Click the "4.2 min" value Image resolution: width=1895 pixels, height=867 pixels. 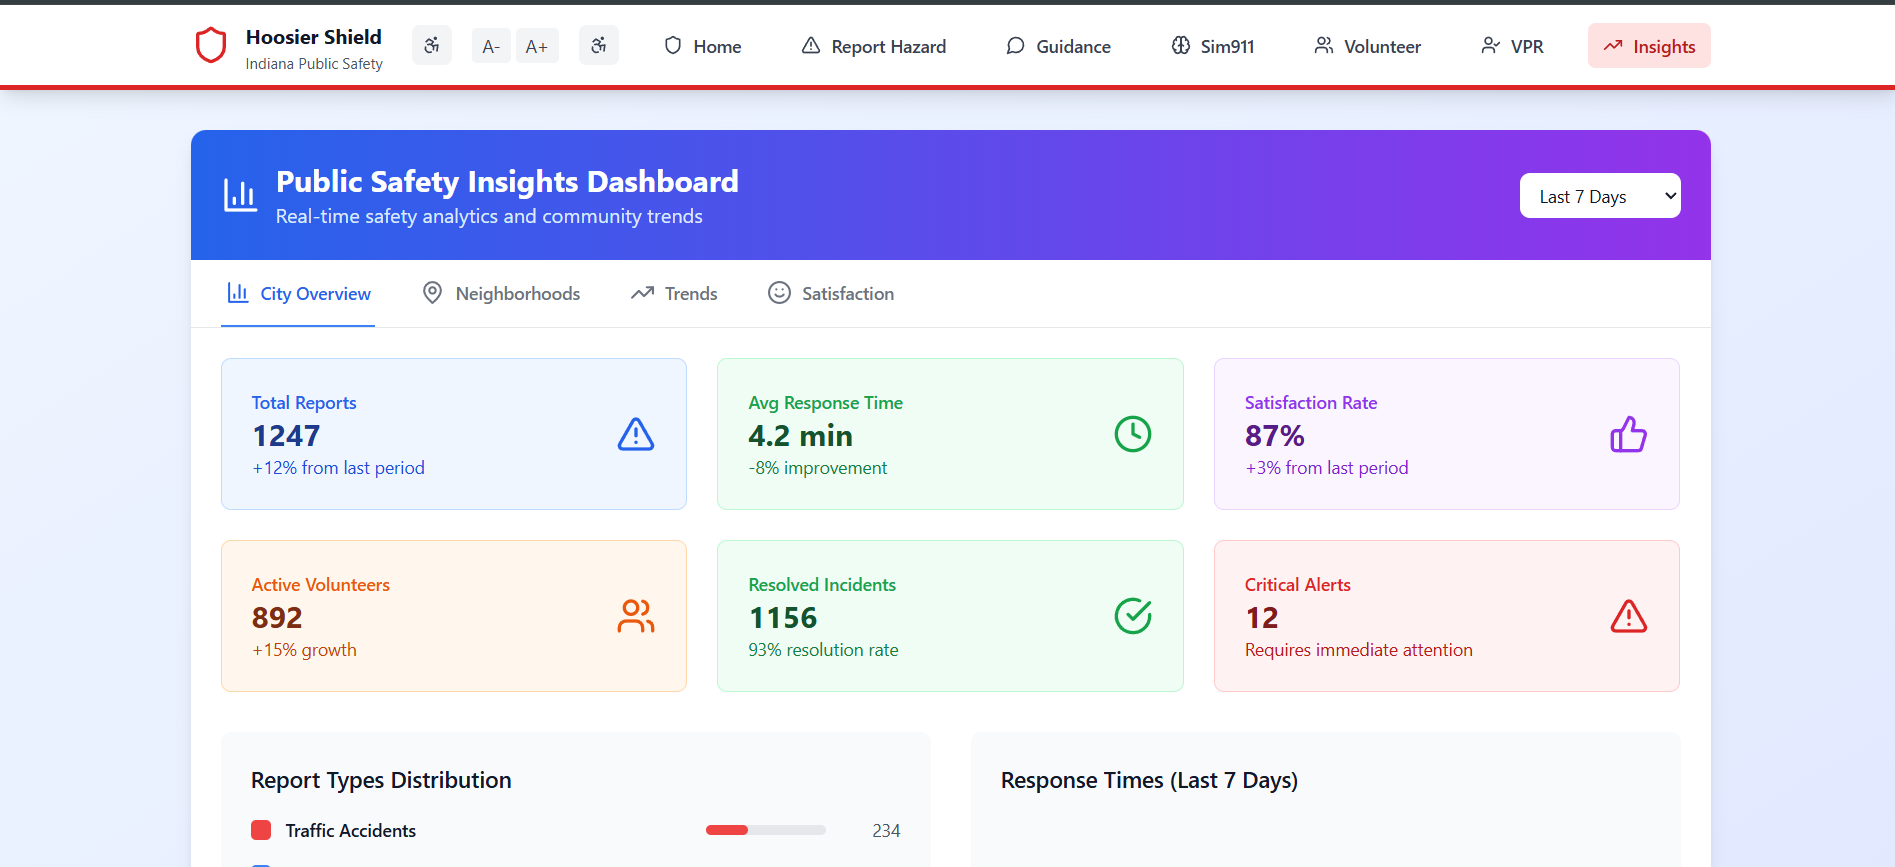801,436
